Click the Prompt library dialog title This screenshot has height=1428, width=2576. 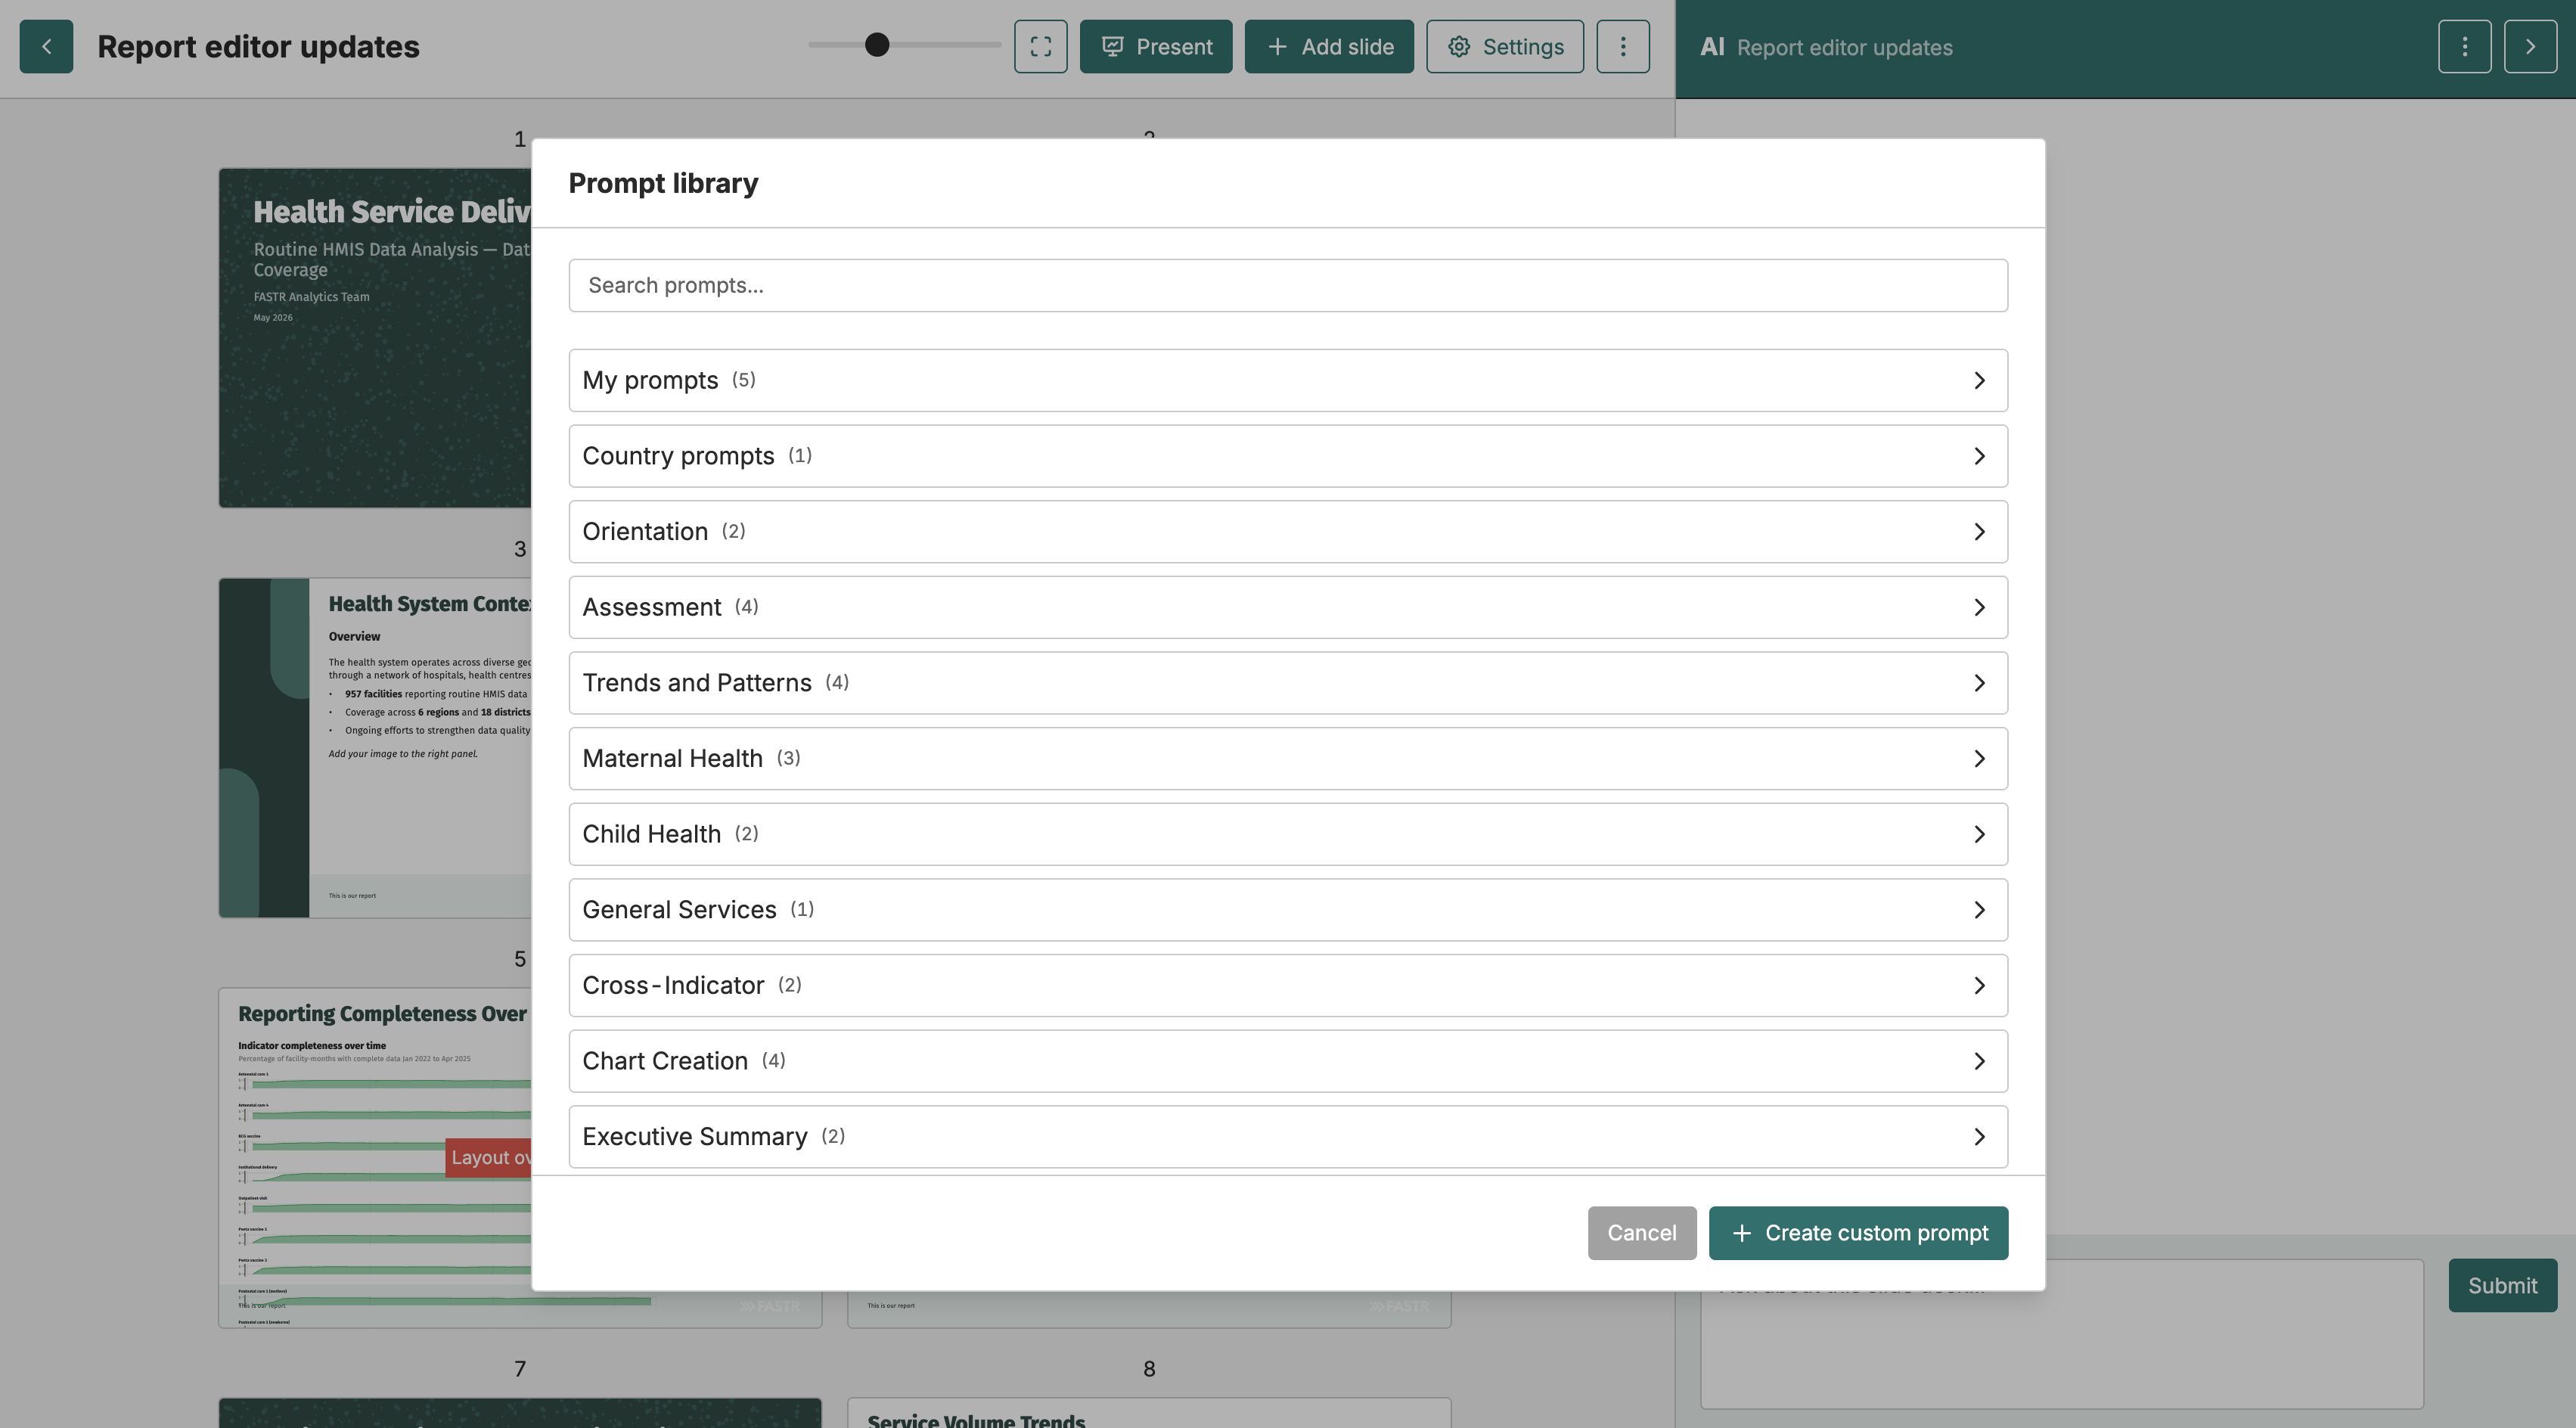click(663, 183)
